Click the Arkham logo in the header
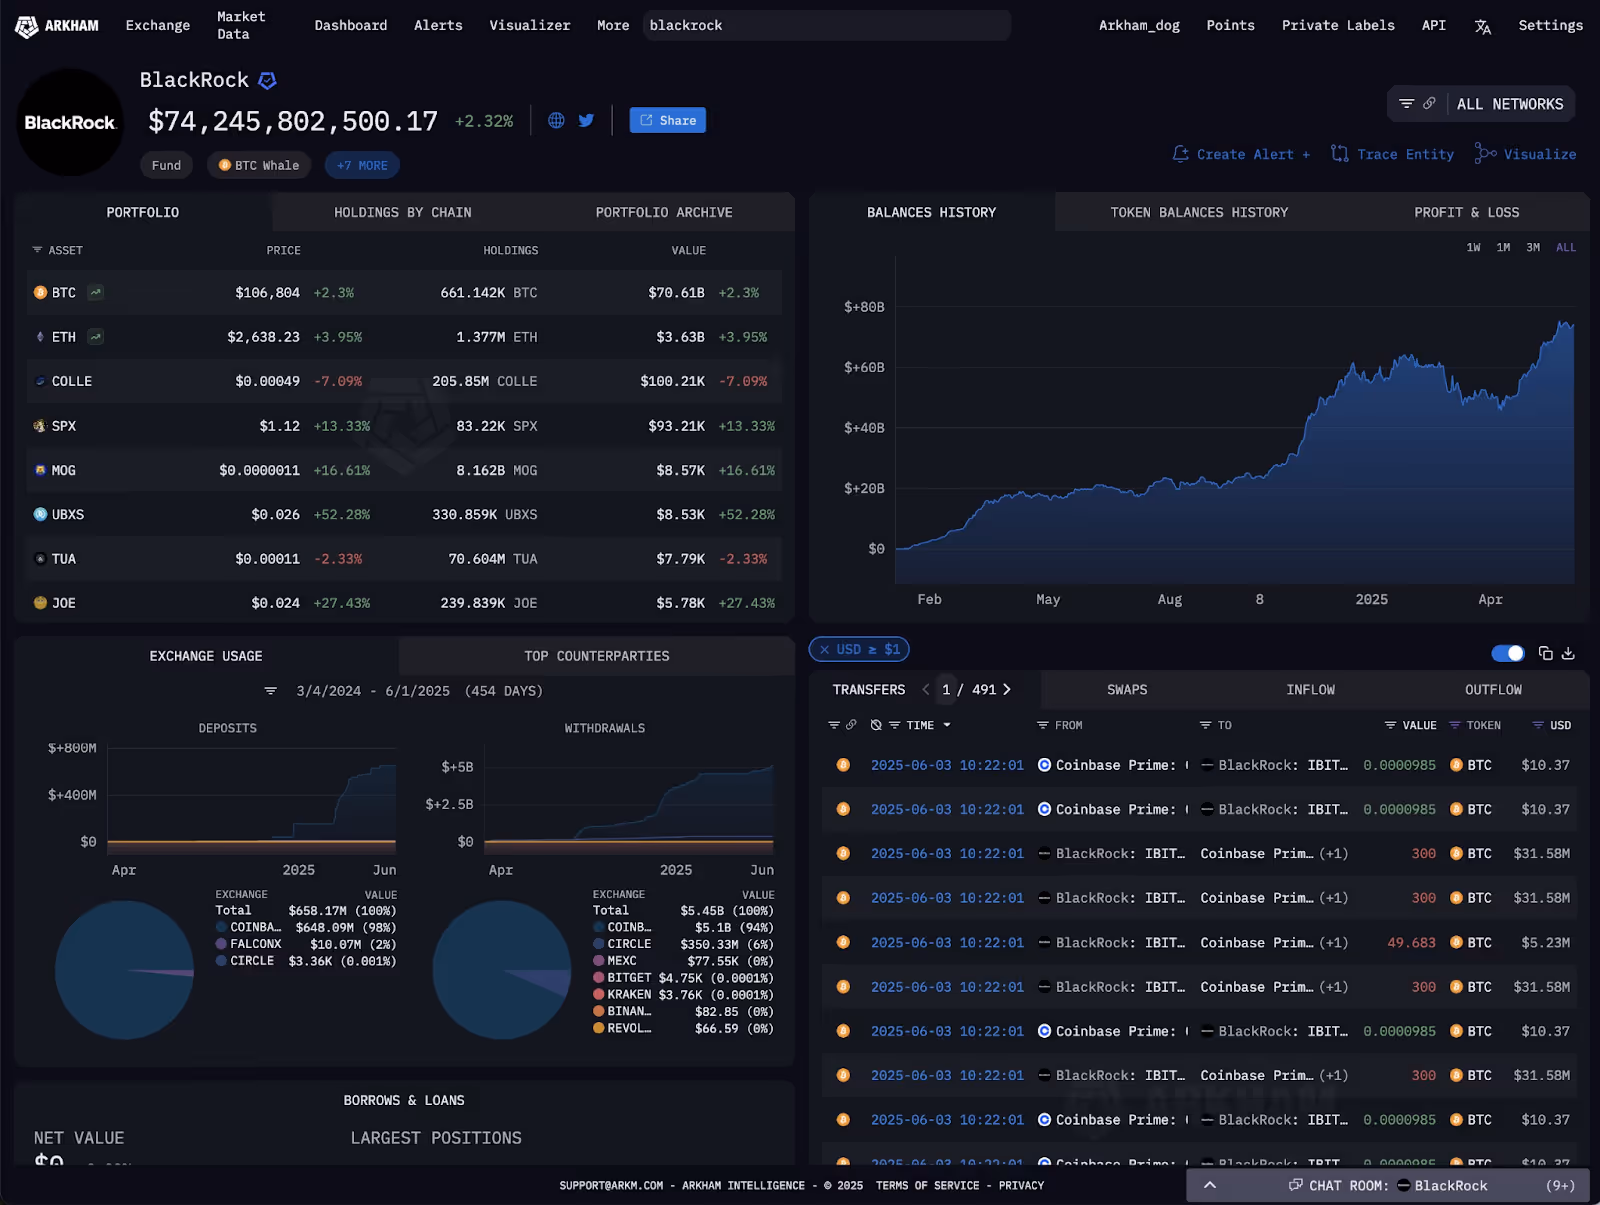This screenshot has height=1205, width=1600. 57,26
